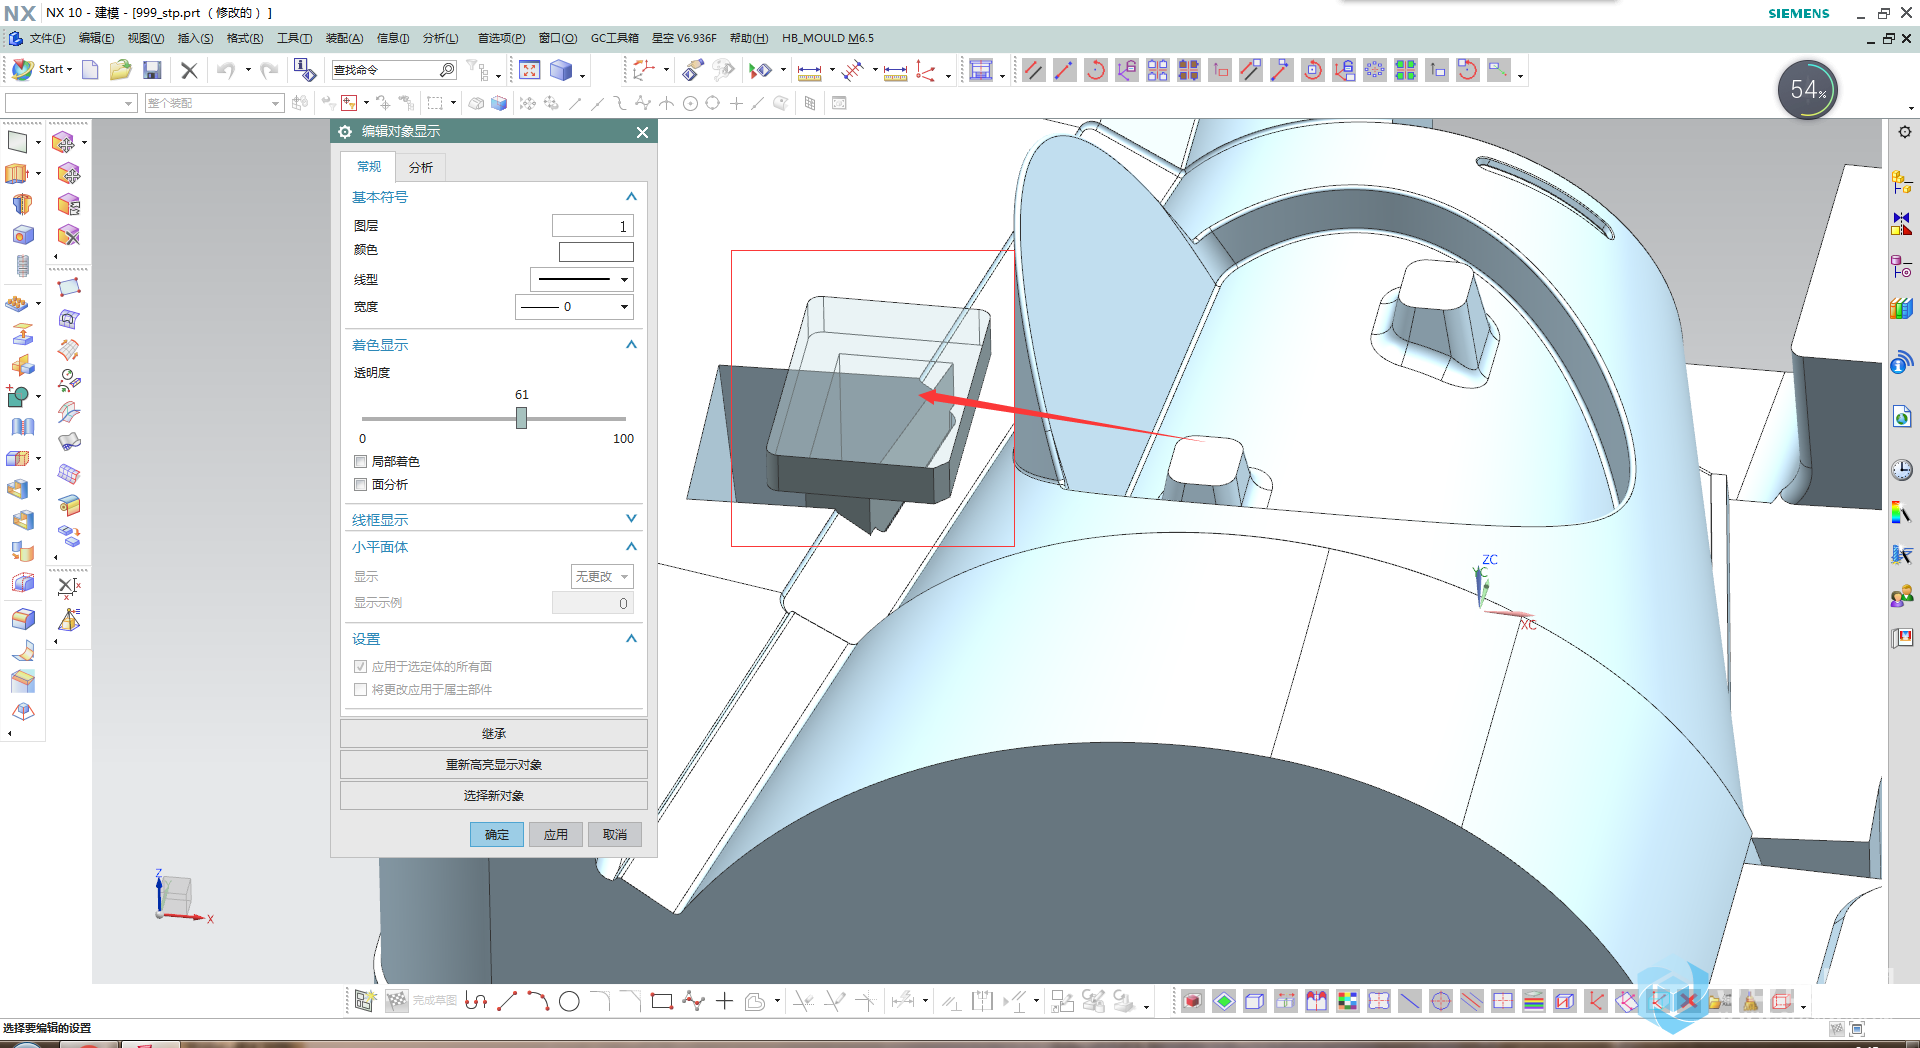Select the line sketch tool
1920x1048 pixels.
pyautogui.click(x=507, y=1001)
